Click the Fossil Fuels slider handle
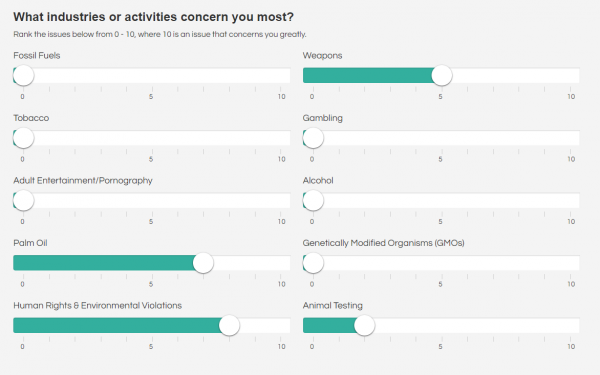 point(23,75)
